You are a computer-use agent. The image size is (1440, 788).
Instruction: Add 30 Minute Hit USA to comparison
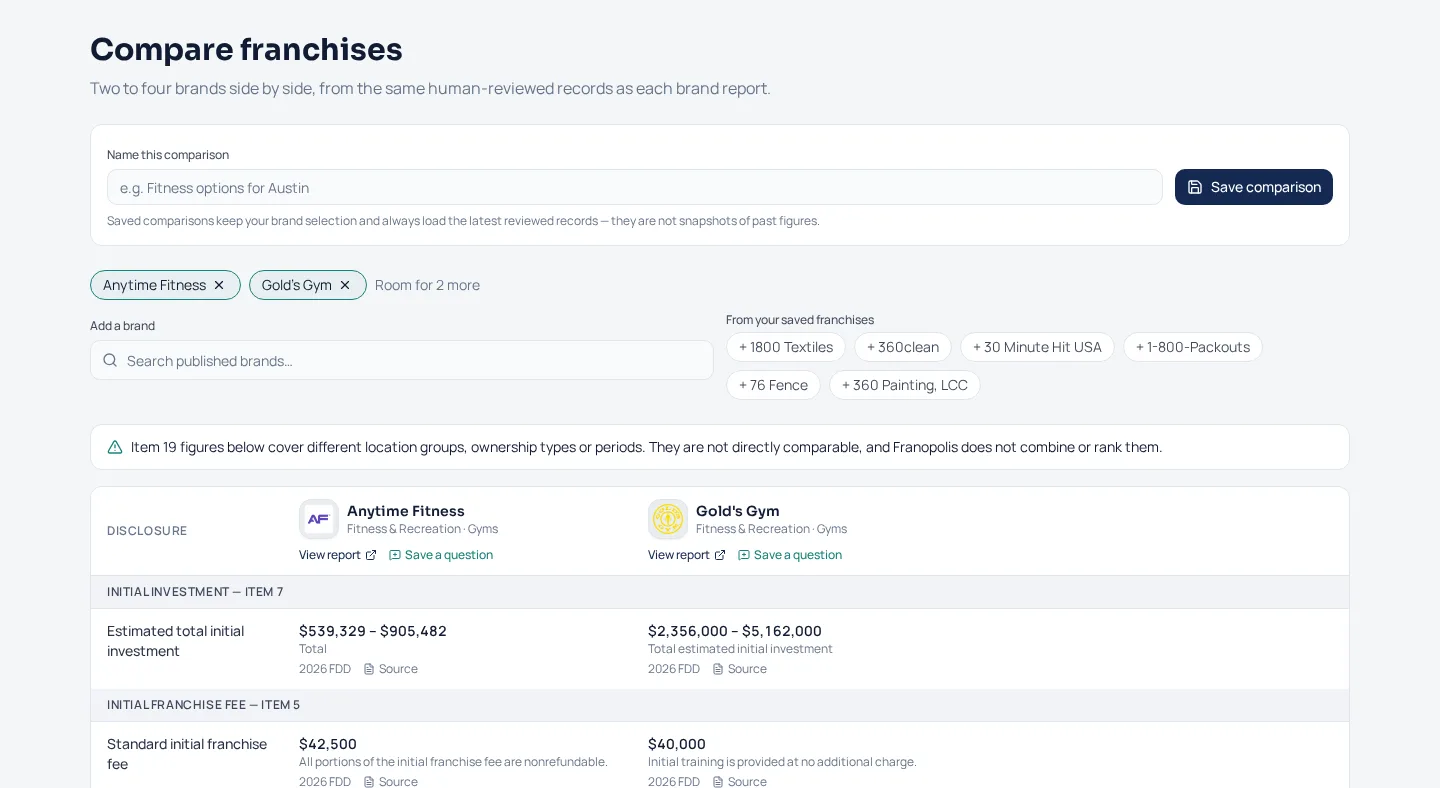1037,347
